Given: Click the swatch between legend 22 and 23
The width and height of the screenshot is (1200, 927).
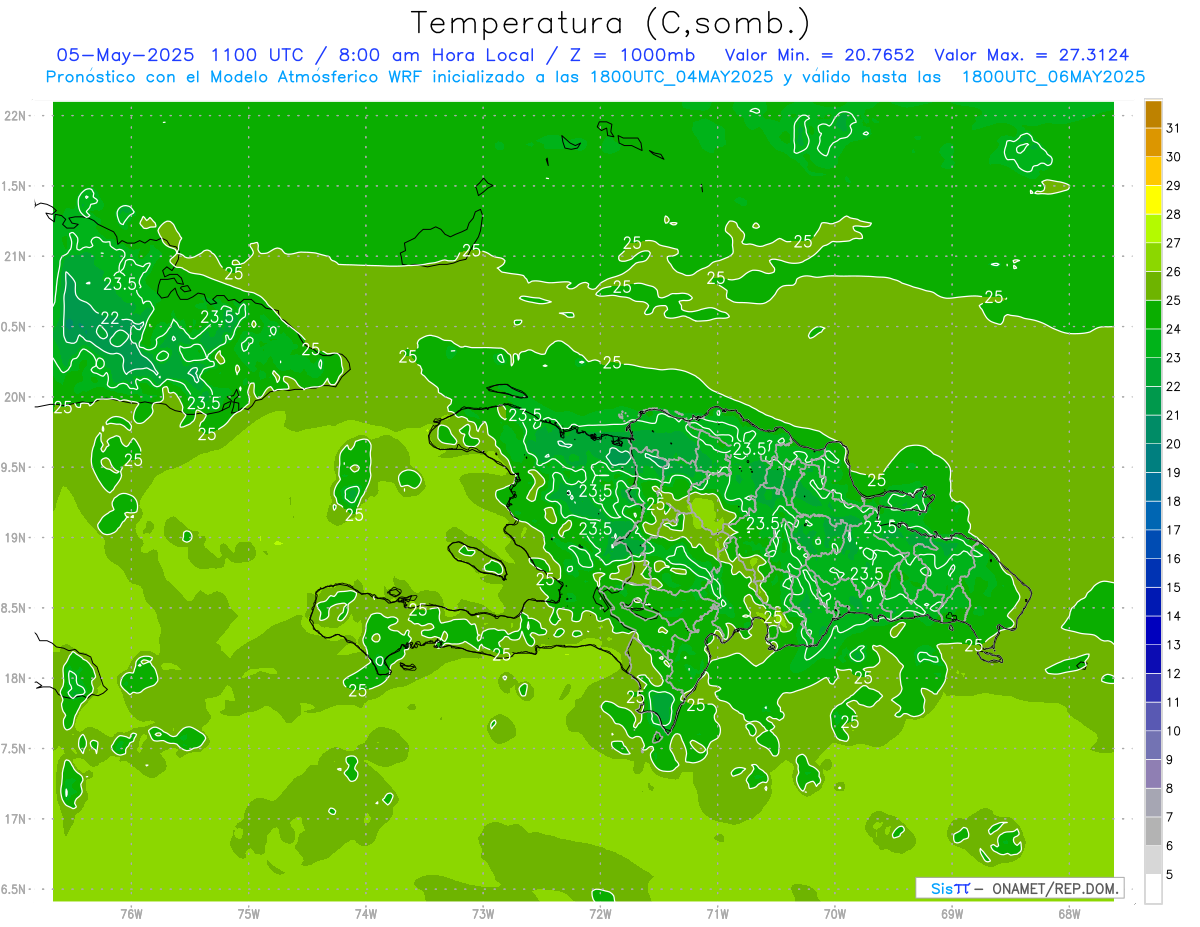Looking at the screenshot, I should [x=1153, y=372].
